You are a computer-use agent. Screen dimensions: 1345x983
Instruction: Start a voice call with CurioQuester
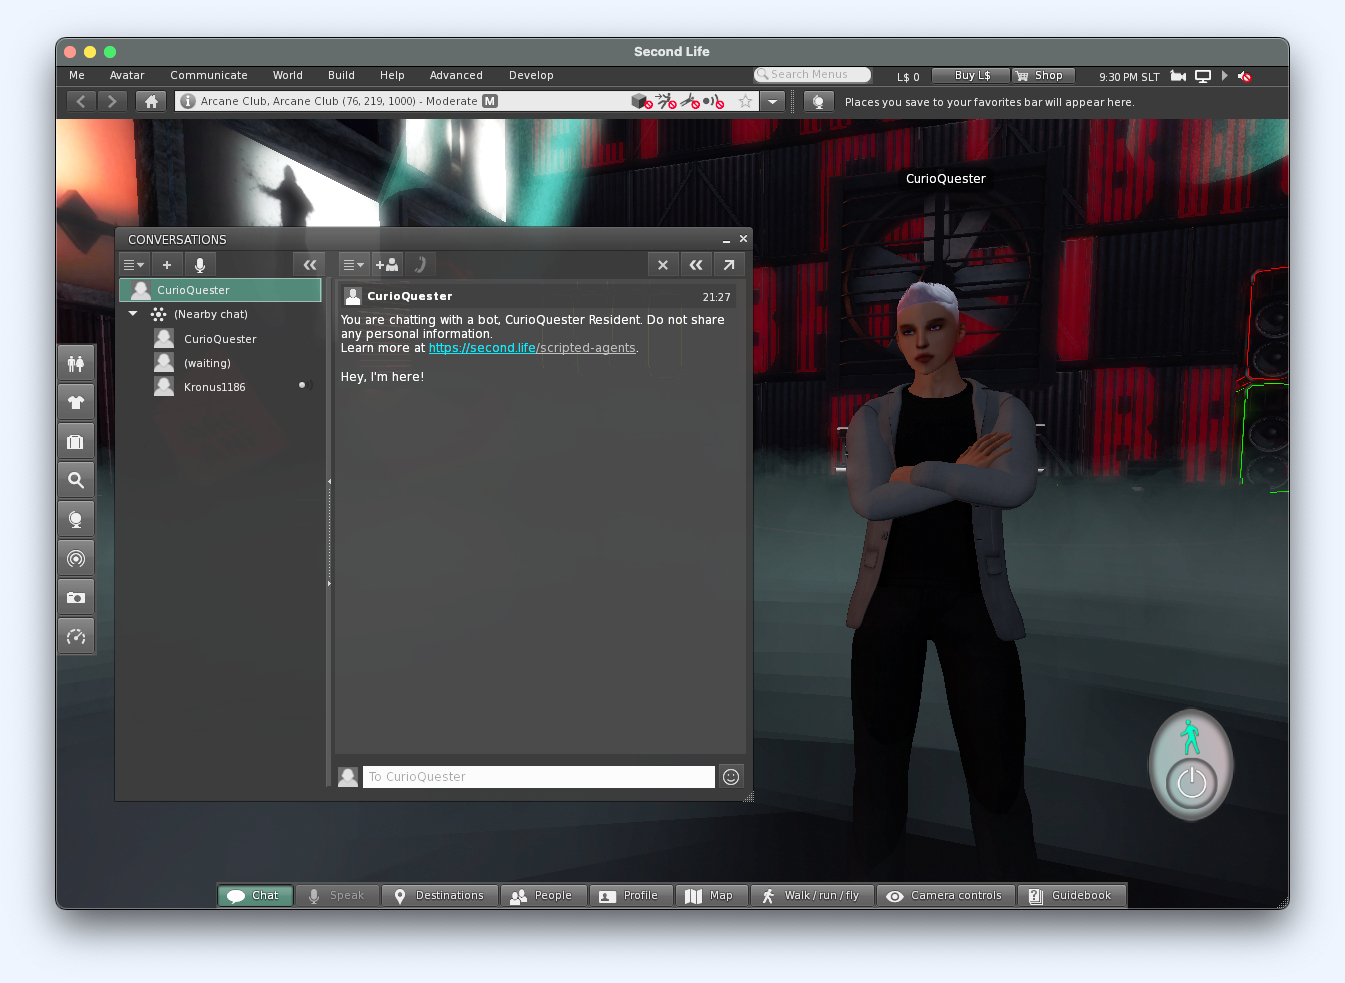pos(420,265)
